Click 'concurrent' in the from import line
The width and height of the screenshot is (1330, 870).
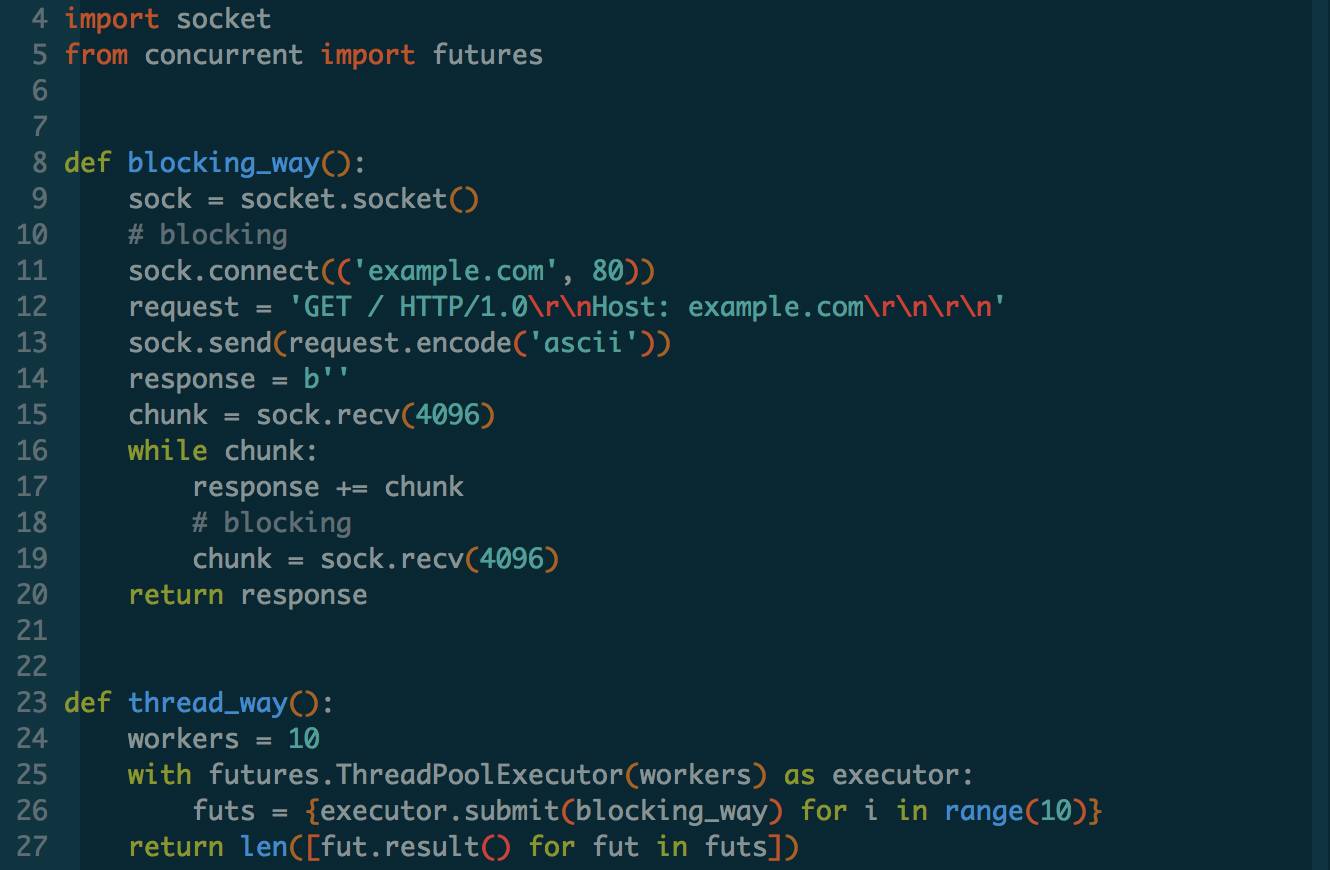pos(223,55)
